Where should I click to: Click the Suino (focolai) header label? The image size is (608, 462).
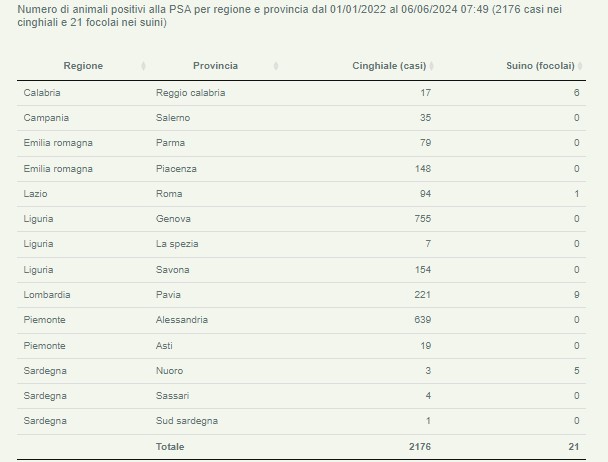coord(541,66)
